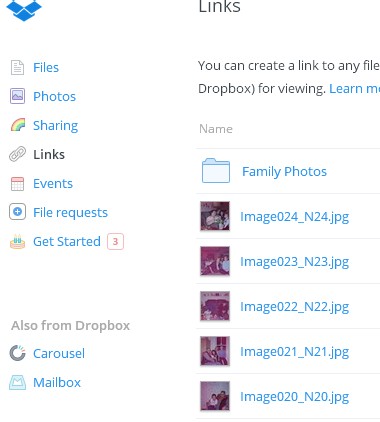Open the Family Photos link
The width and height of the screenshot is (380, 422).
point(284,172)
